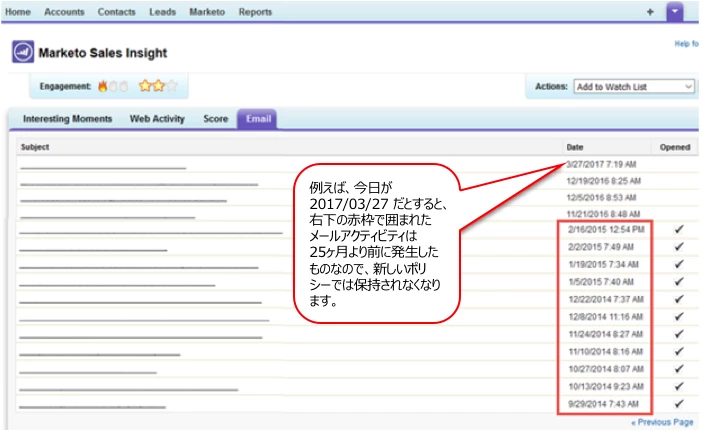
Task: Click the plus icon to show more tabs
Action: click(650, 12)
